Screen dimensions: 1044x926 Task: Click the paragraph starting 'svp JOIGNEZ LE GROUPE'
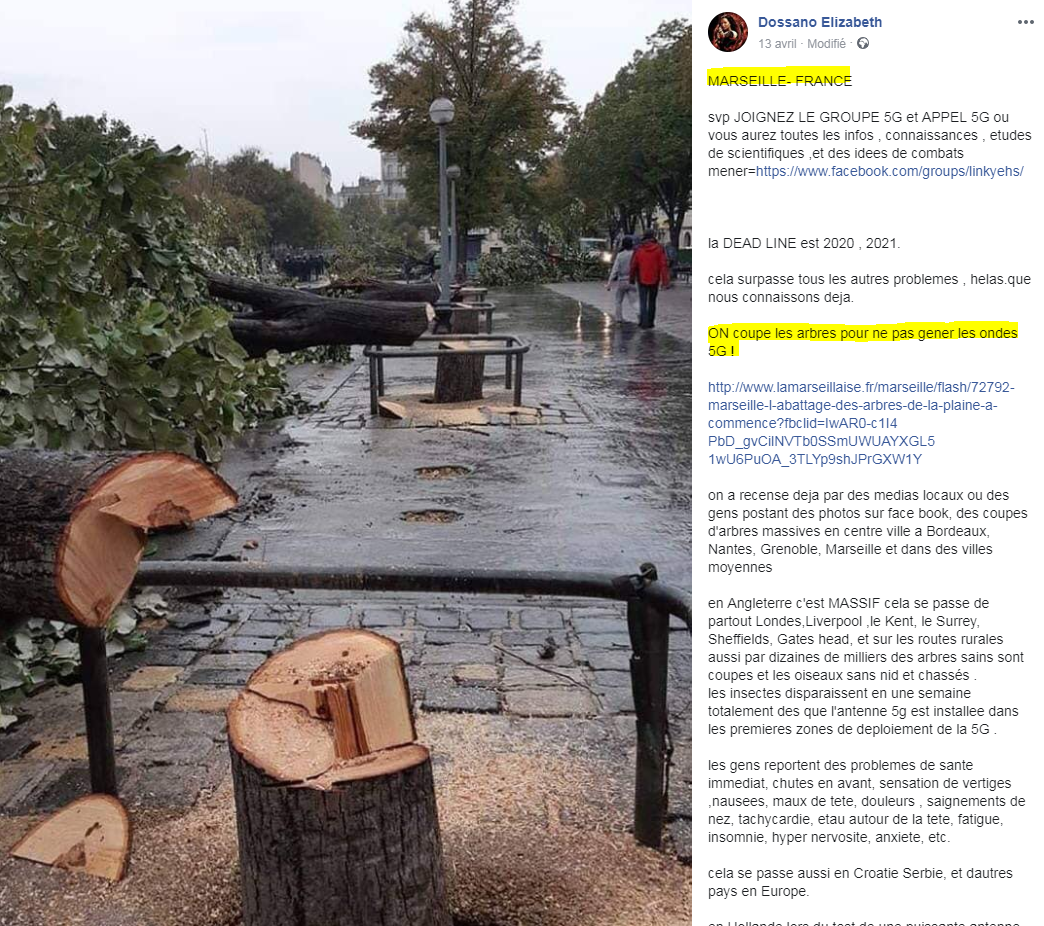point(870,144)
